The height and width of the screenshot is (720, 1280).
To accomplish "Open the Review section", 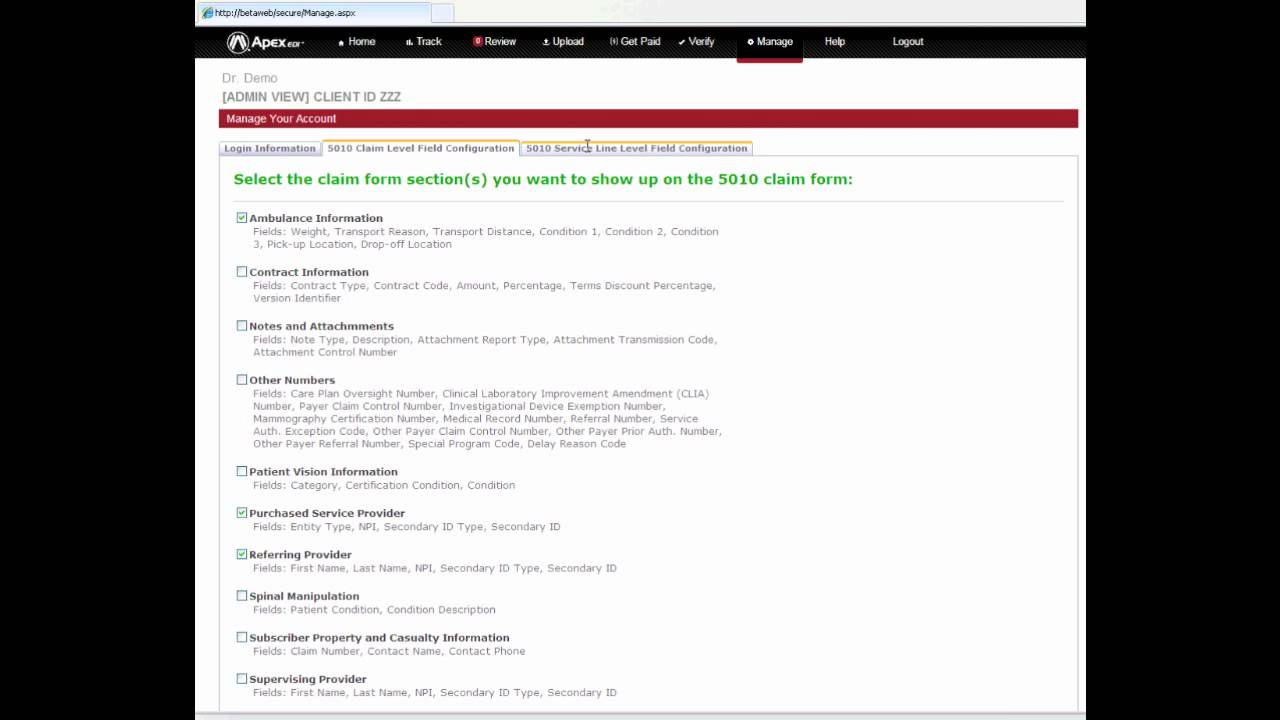I will click(495, 42).
